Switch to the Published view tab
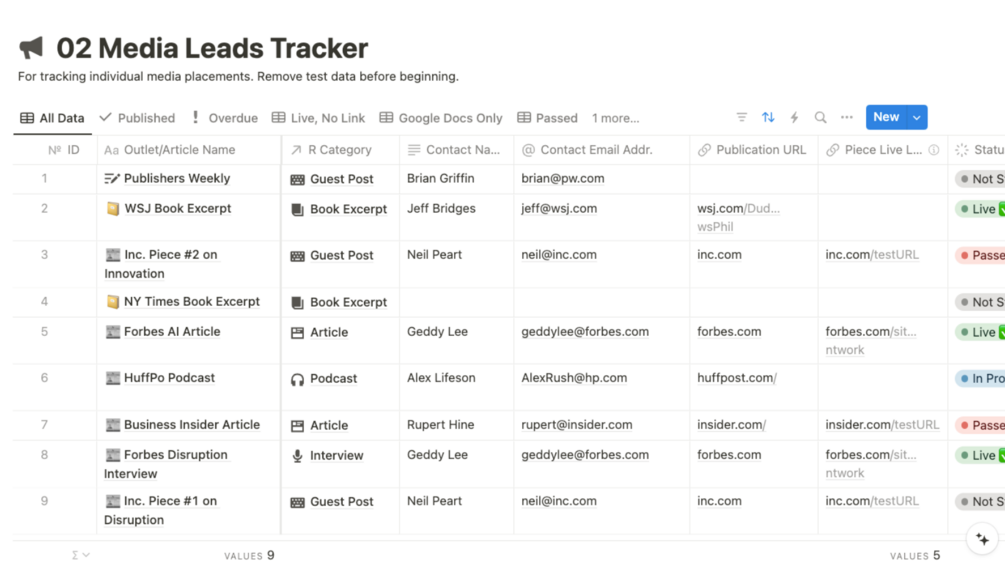Viewport: 1005px width, 566px height. coord(137,118)
